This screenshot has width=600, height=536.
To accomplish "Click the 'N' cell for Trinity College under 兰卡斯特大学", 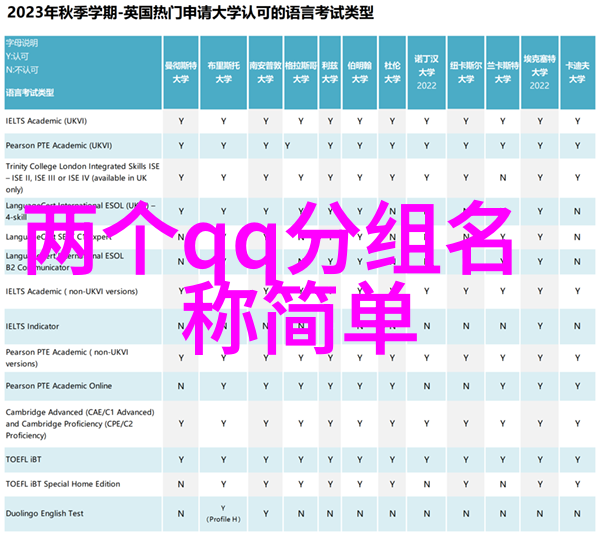I will pyautogui.click(x=503, y=178).
